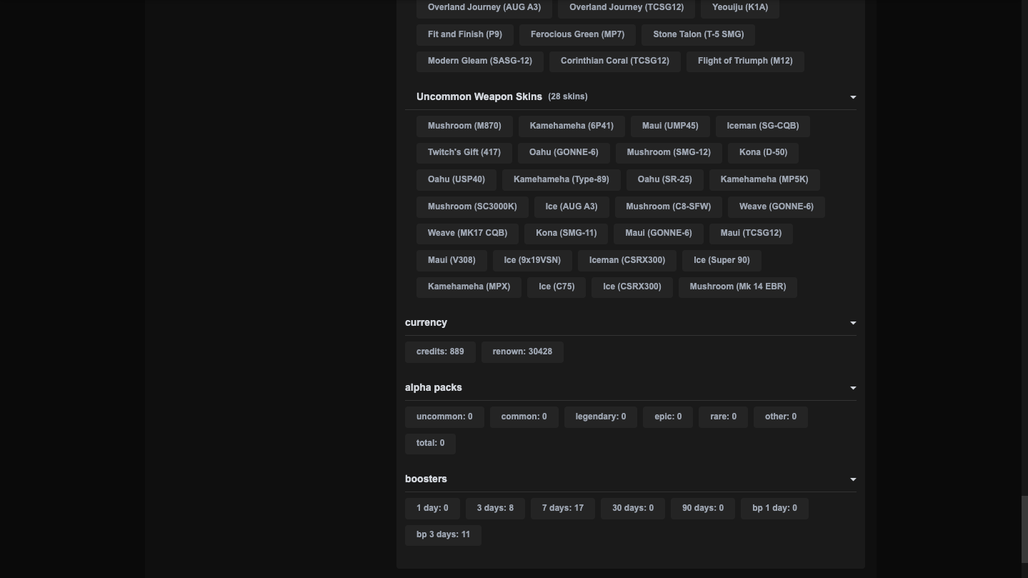Select the Mushroom (Mk 14 EBR) tag

pos(738,287)
